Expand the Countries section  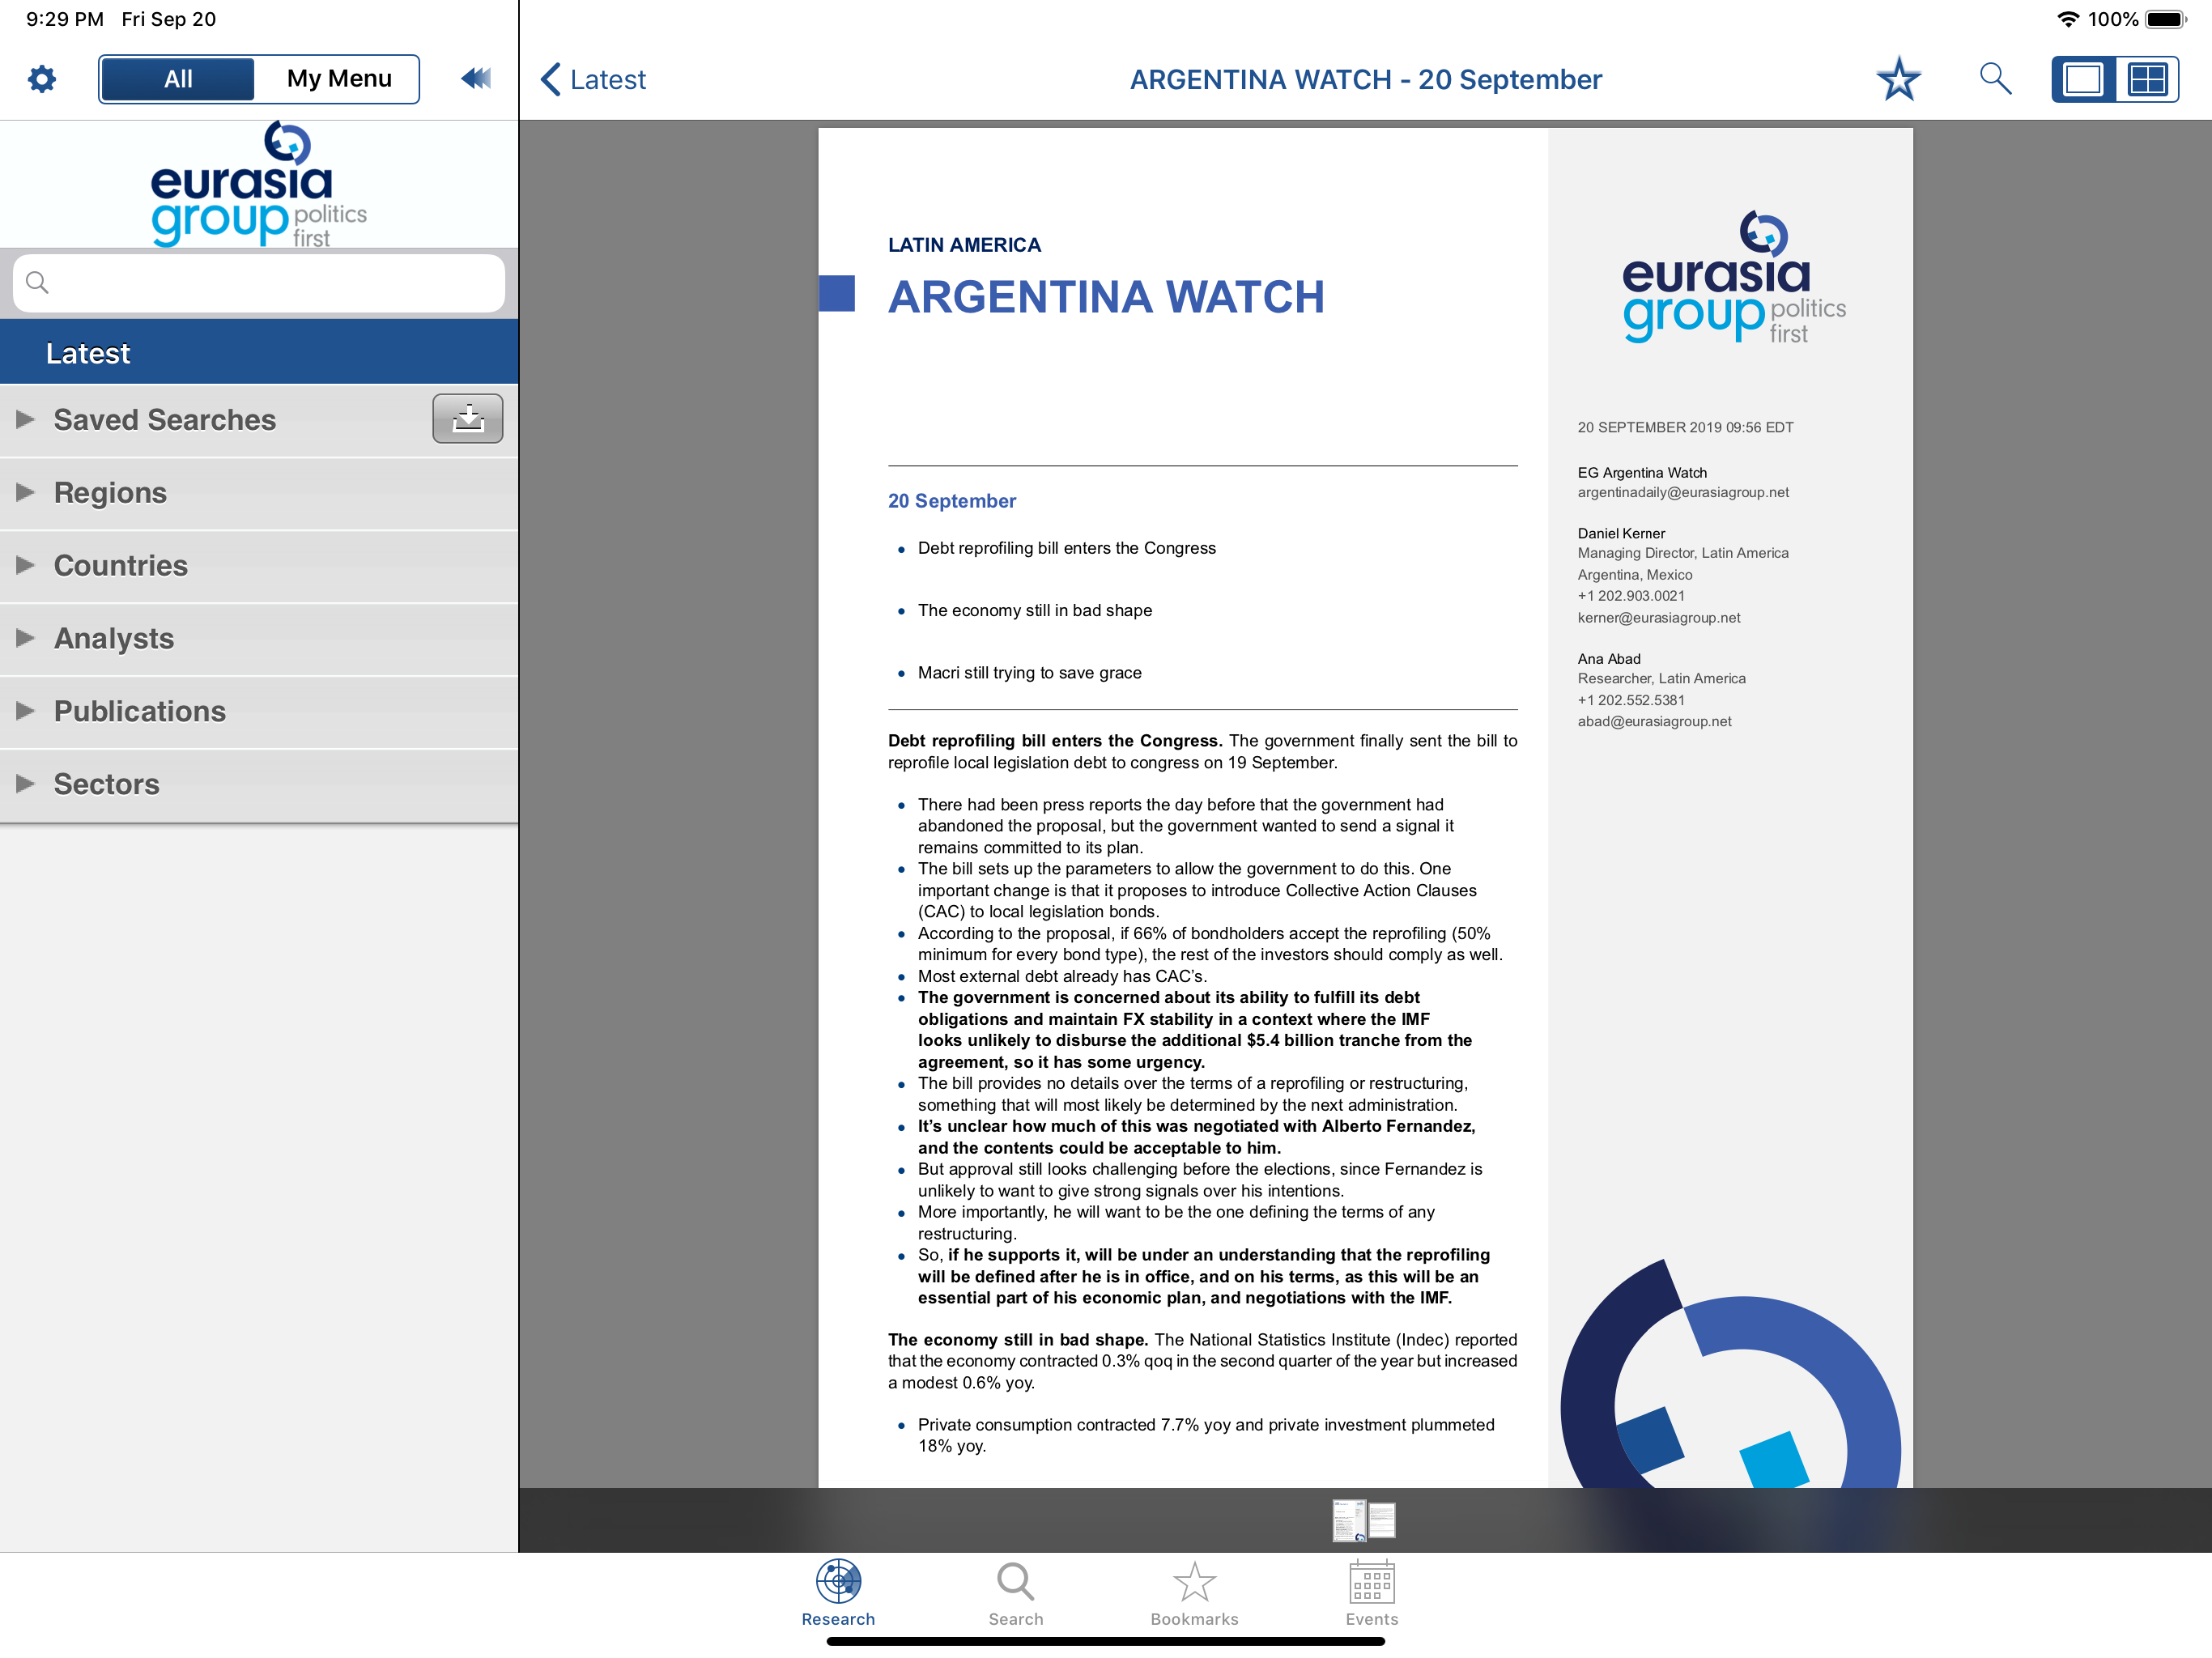click(x=259, y=566)
